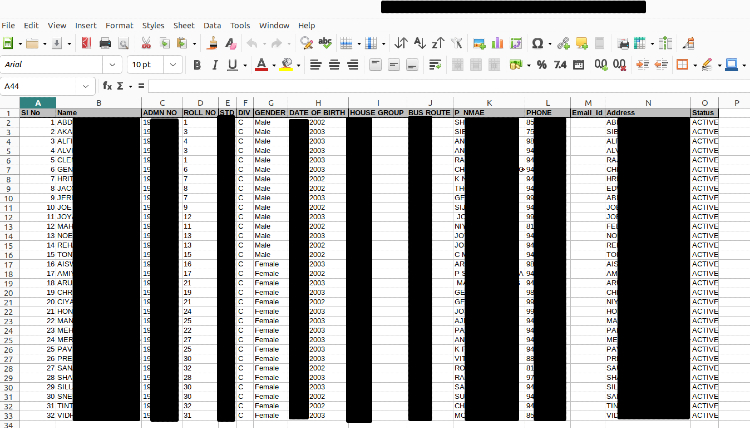Toggle bold formatting

click(197, 65)
